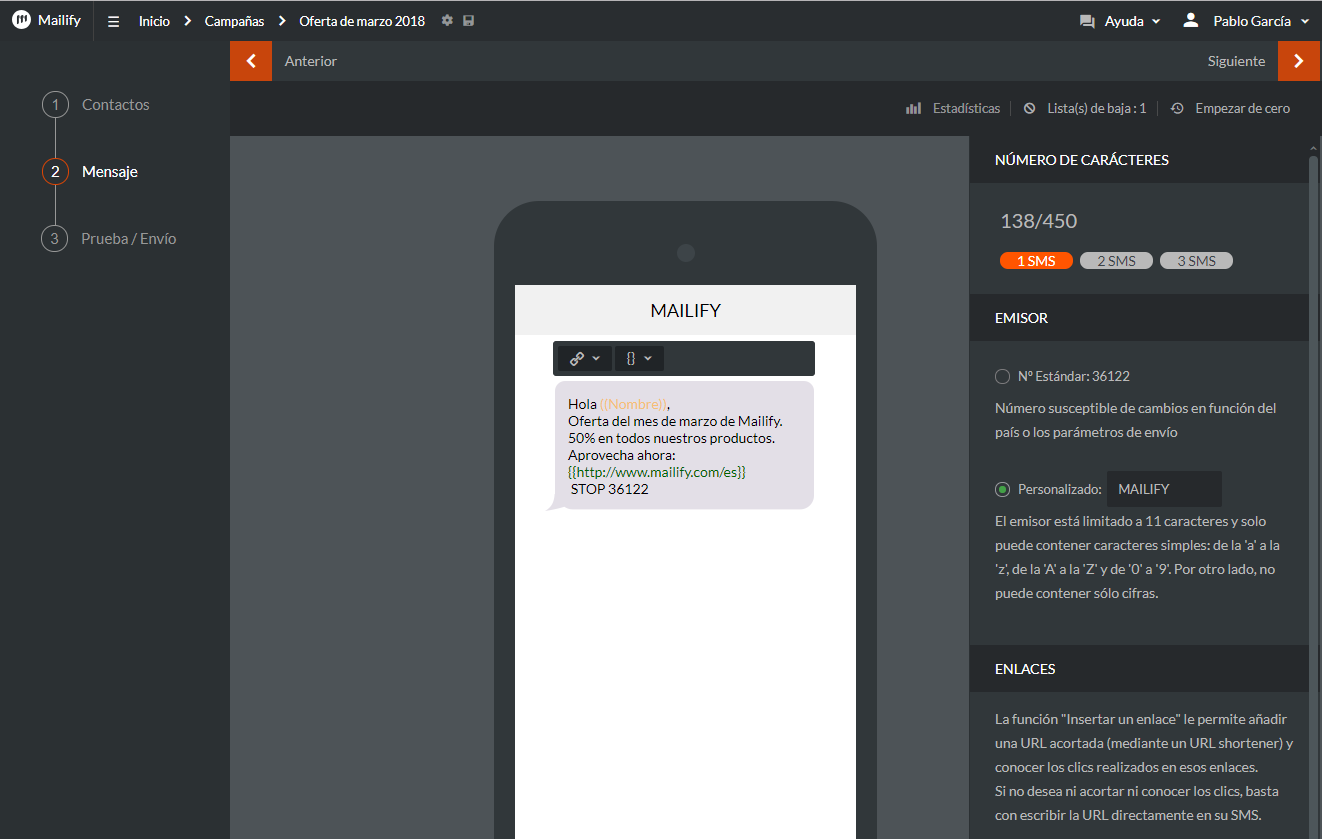Click Empezar de cero text
1322x839 pixels.
(1243, 108)
